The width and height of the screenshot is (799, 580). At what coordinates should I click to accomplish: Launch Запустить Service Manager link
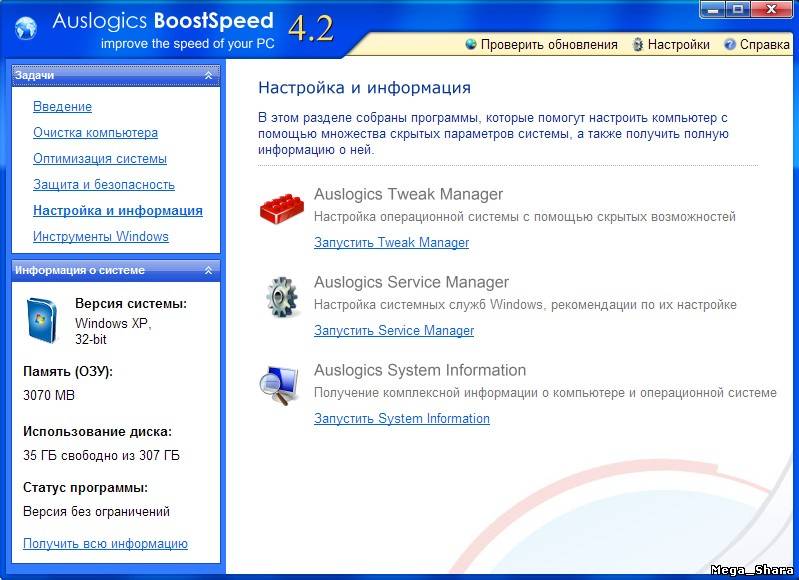click(x=394, y=331)
